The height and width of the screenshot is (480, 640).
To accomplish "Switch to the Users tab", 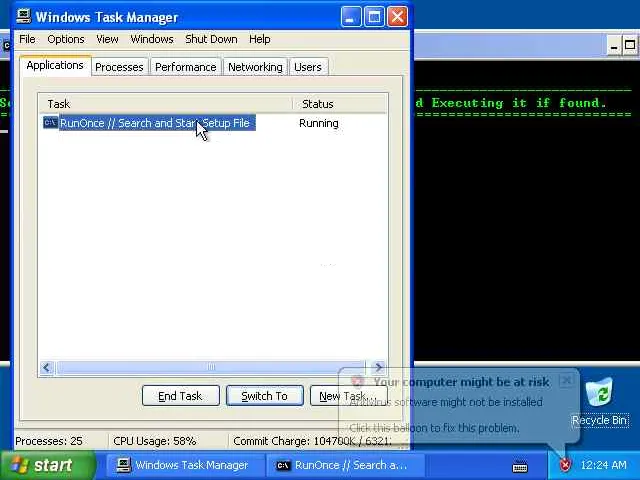I will click(308, 67).
